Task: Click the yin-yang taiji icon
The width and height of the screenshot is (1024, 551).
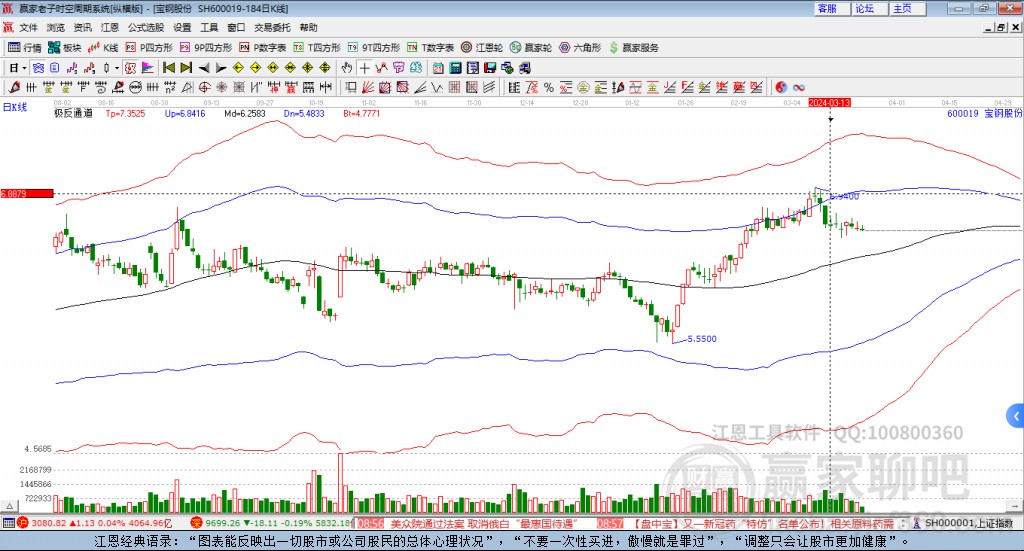Action: (780, 87)
